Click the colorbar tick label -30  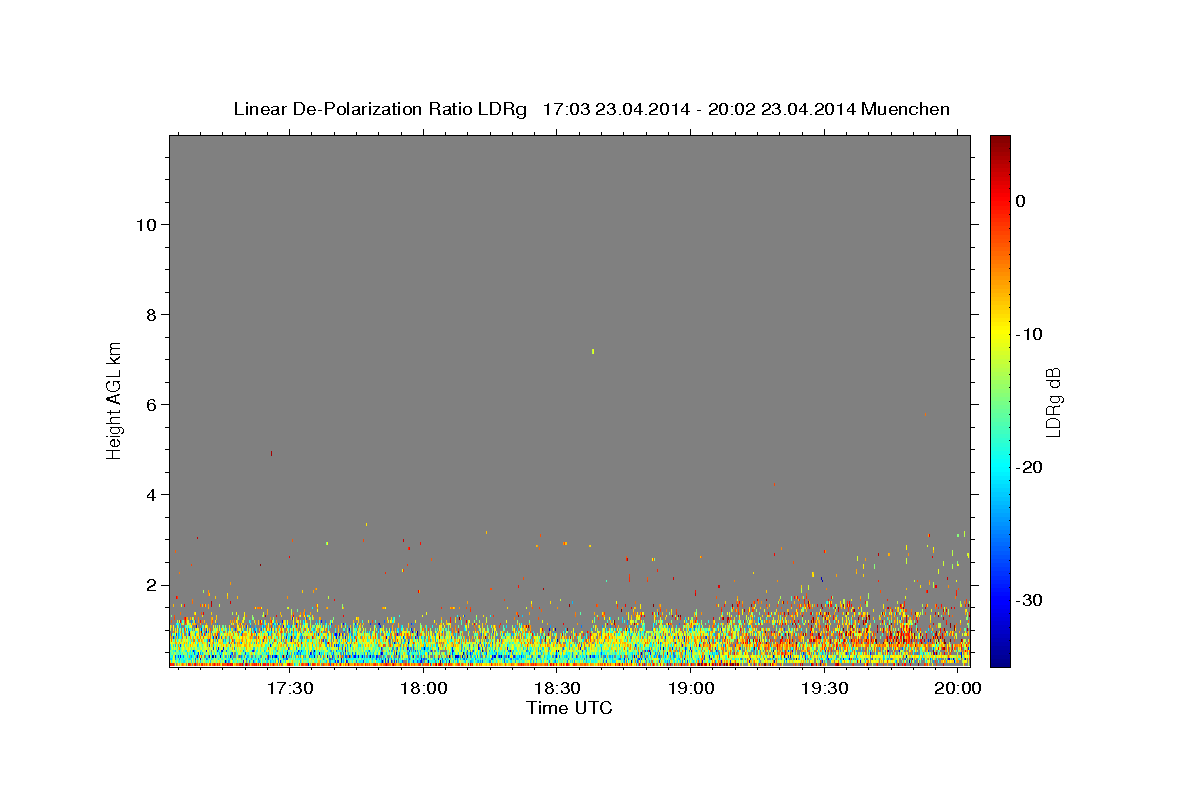pos(1029,600)
